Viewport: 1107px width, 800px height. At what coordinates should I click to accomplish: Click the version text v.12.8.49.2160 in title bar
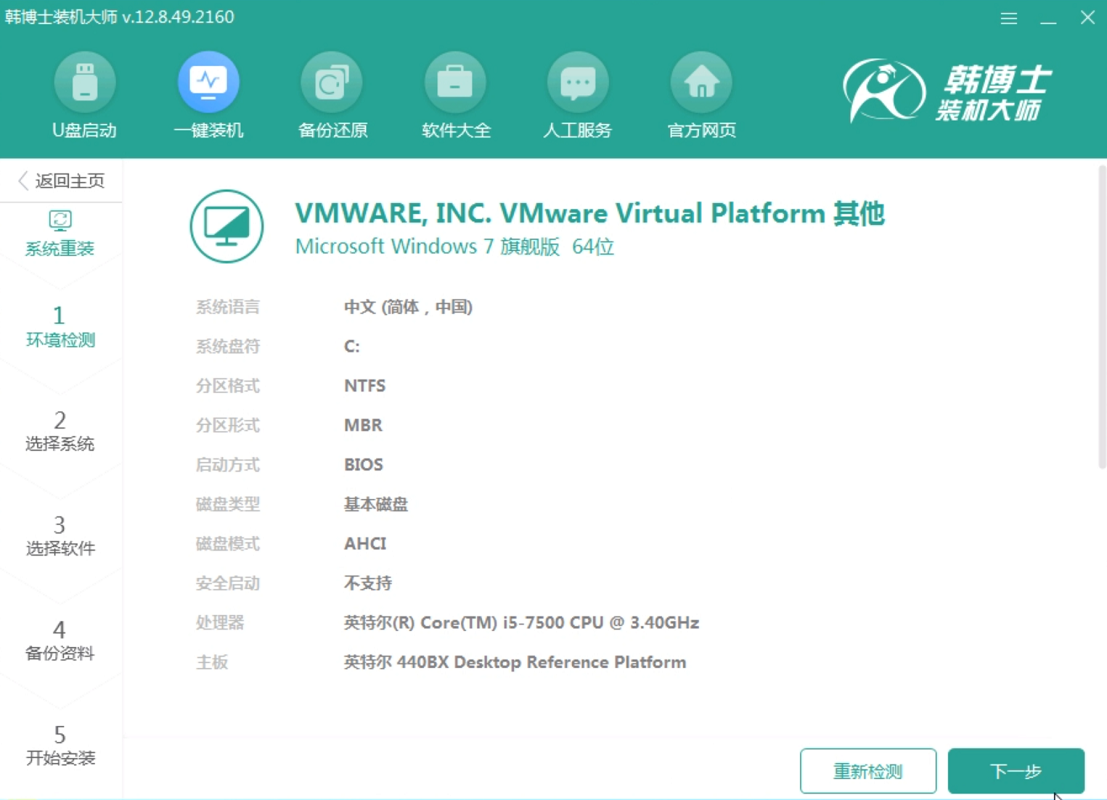pyautogui.click(x=178, y=17)
